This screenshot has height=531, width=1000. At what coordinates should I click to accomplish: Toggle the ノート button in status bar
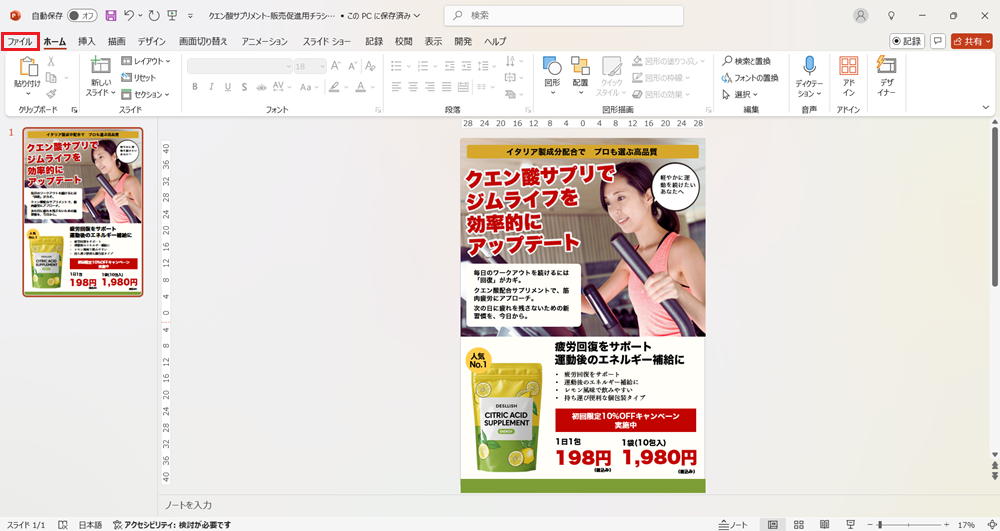pyautogui.click(x=733, y=525)
